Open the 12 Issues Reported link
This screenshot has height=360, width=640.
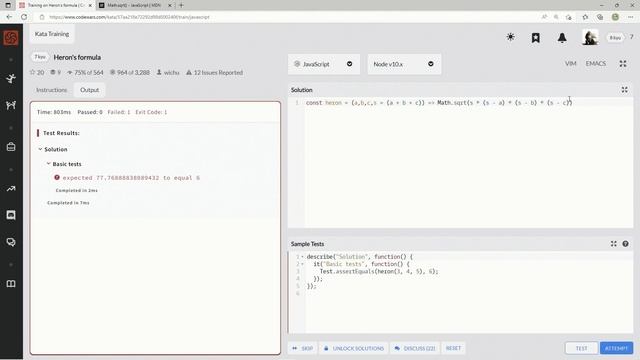[214, 72]
